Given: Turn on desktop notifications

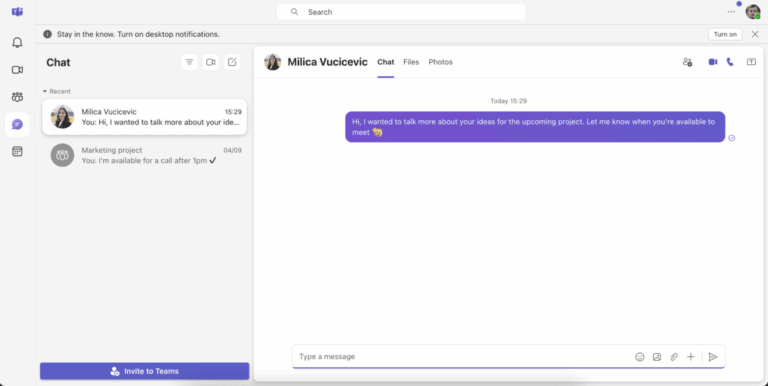Looking at the screenshot, I should 725,34.
